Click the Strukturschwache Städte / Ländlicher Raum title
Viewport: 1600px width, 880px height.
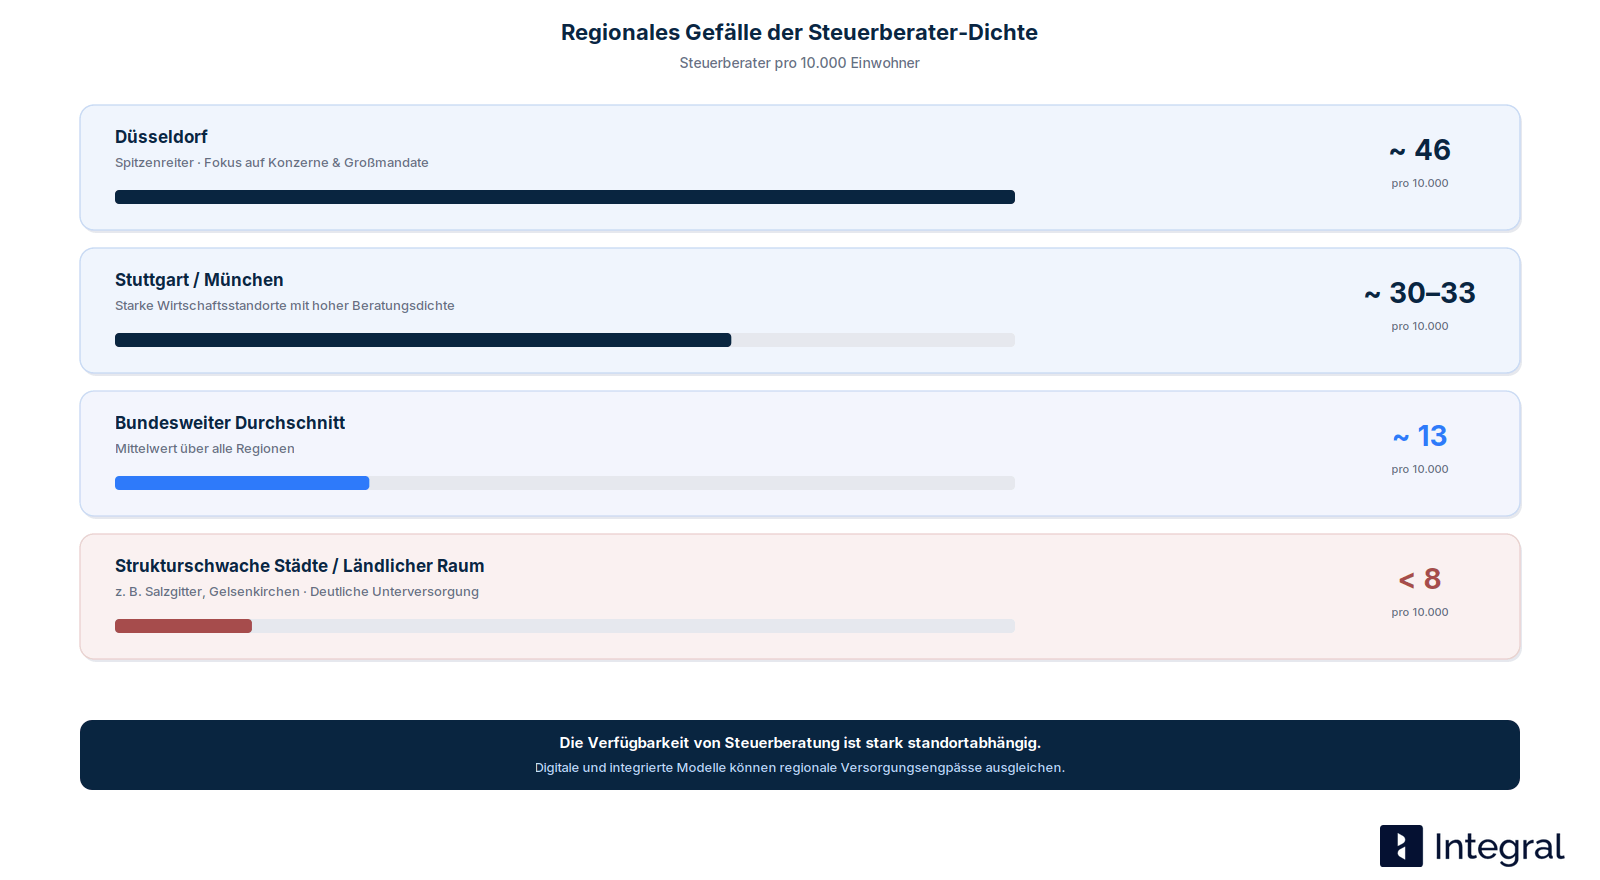point(300,566)
